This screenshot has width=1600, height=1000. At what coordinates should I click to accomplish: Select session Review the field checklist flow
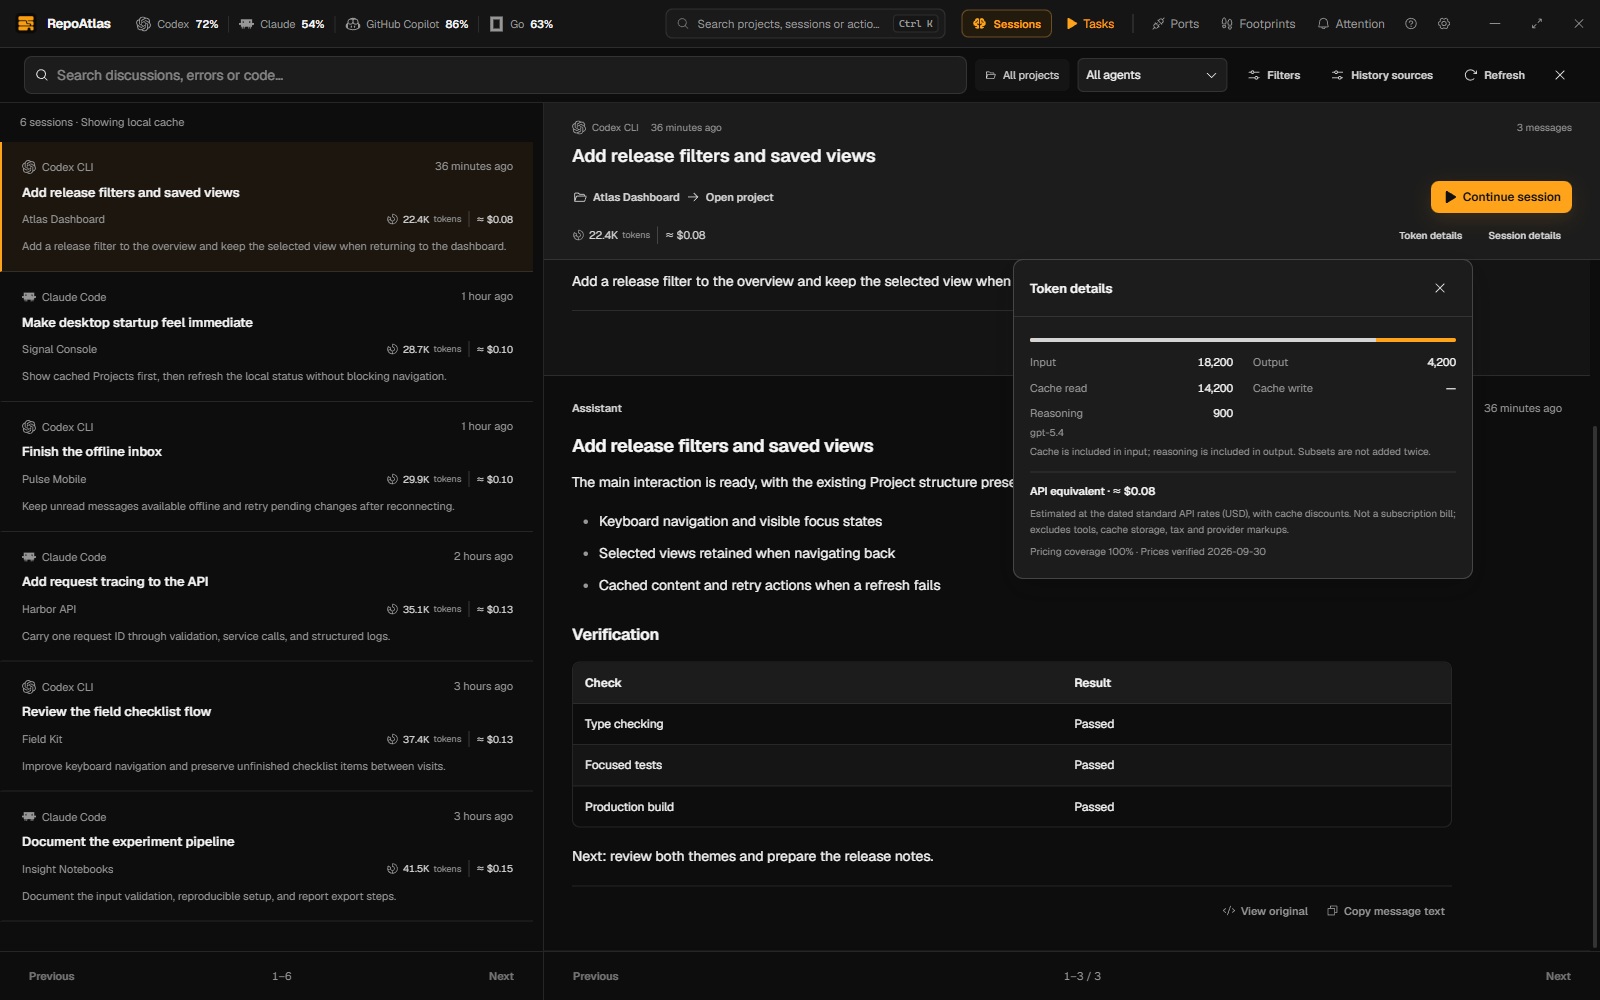267,726
